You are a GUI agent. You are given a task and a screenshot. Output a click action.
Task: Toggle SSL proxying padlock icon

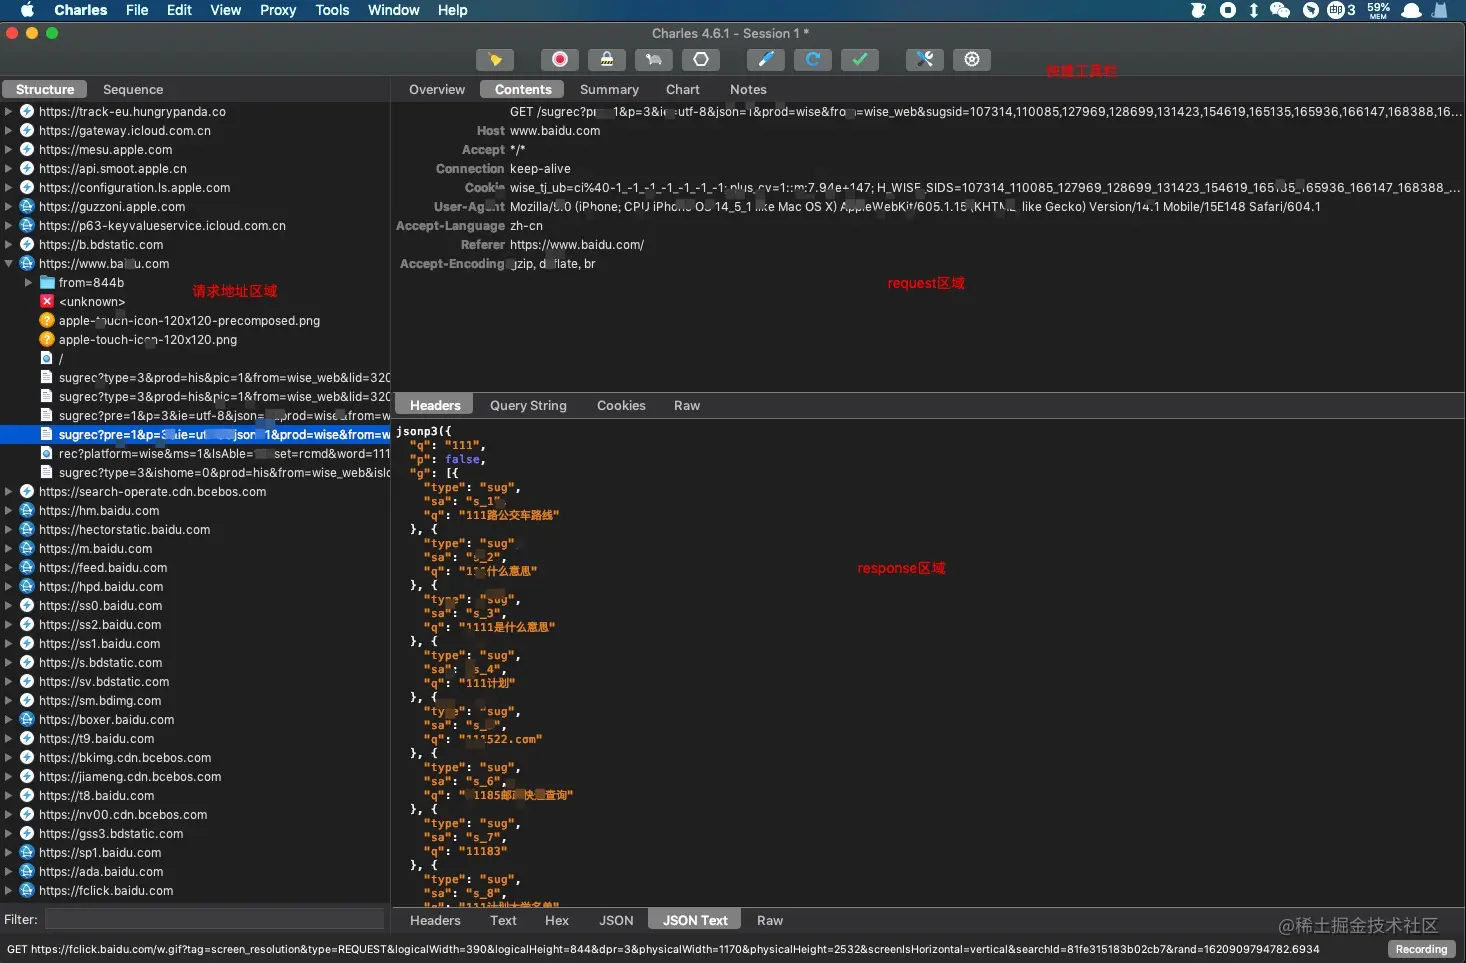[x=607, y=60]
